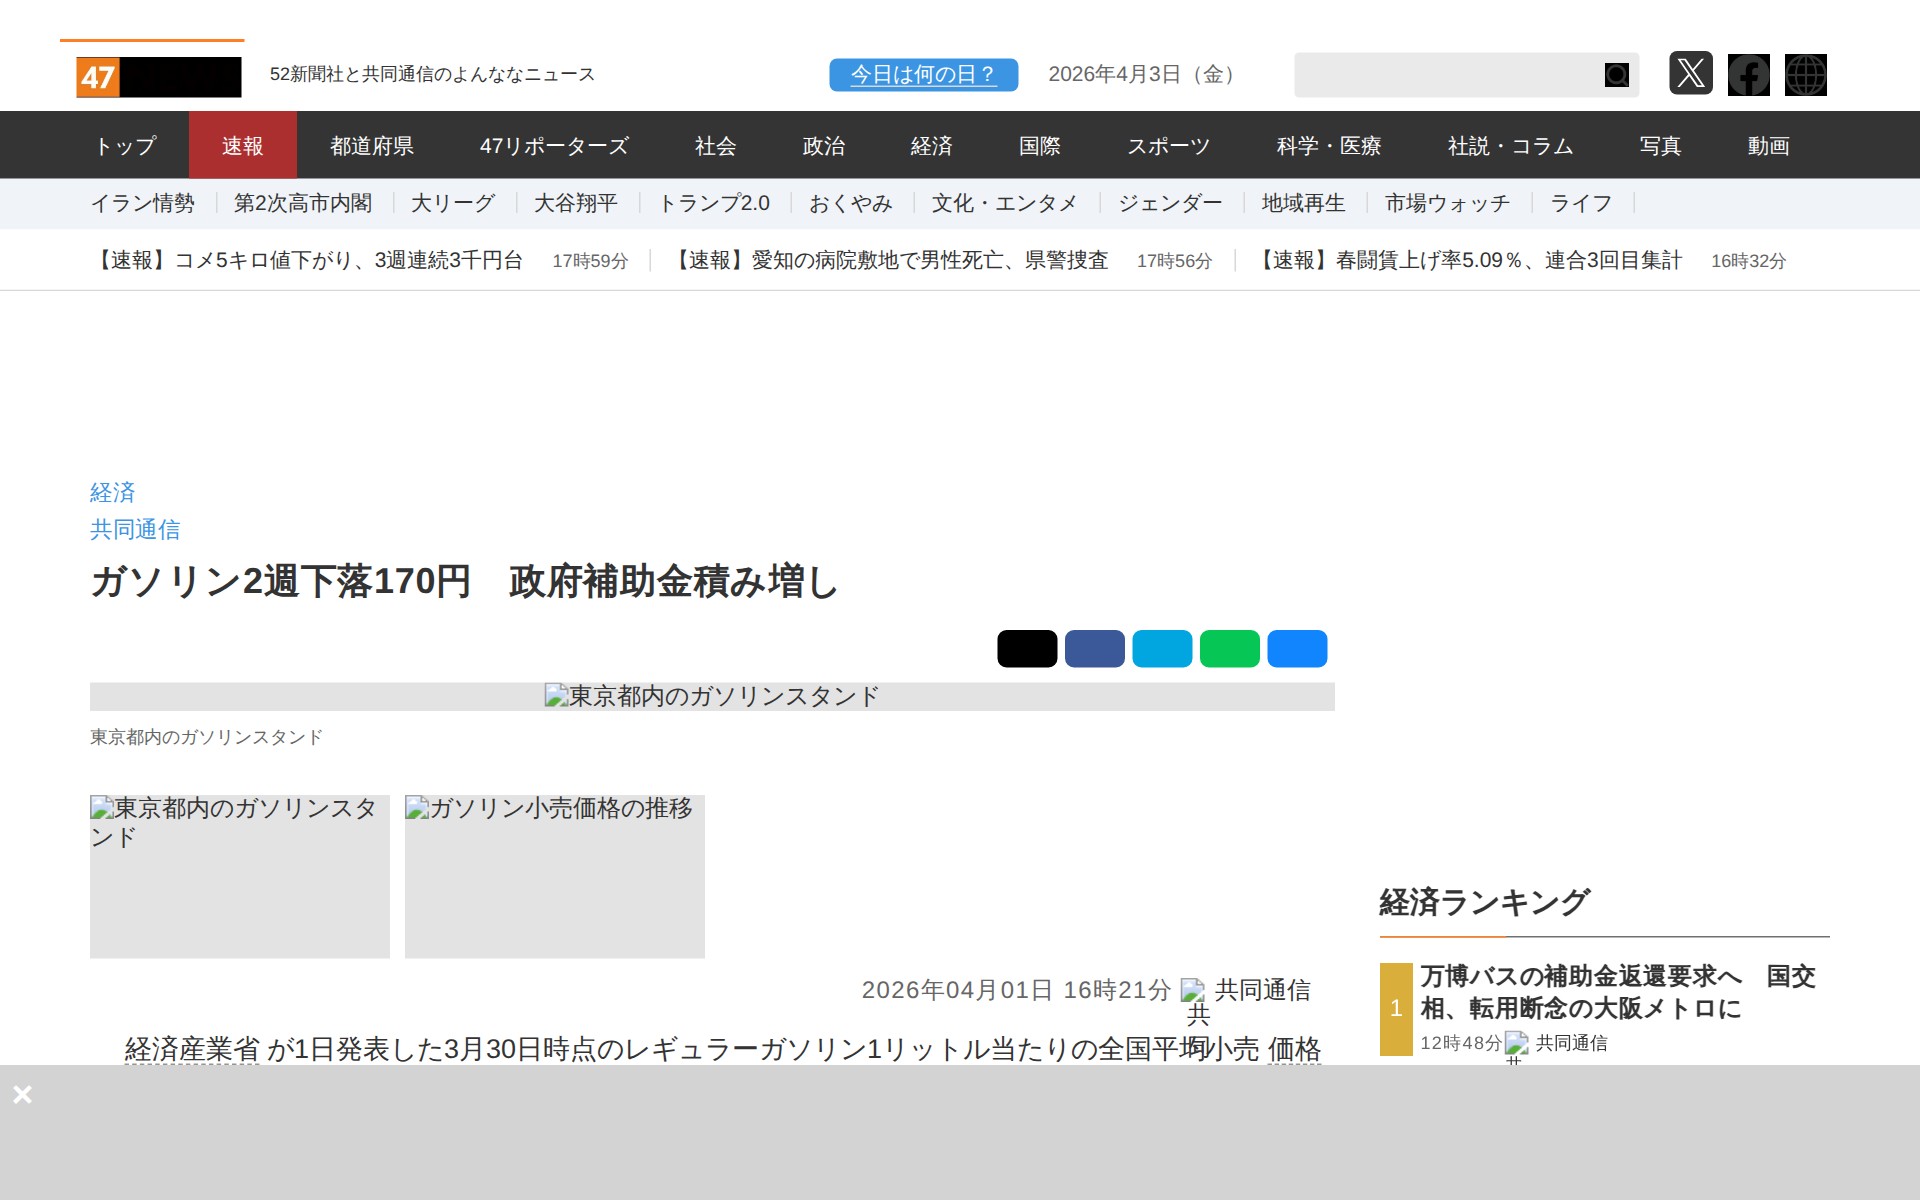
Task: Open the 速報 navigation tab
Action: [x=242, y=146]
